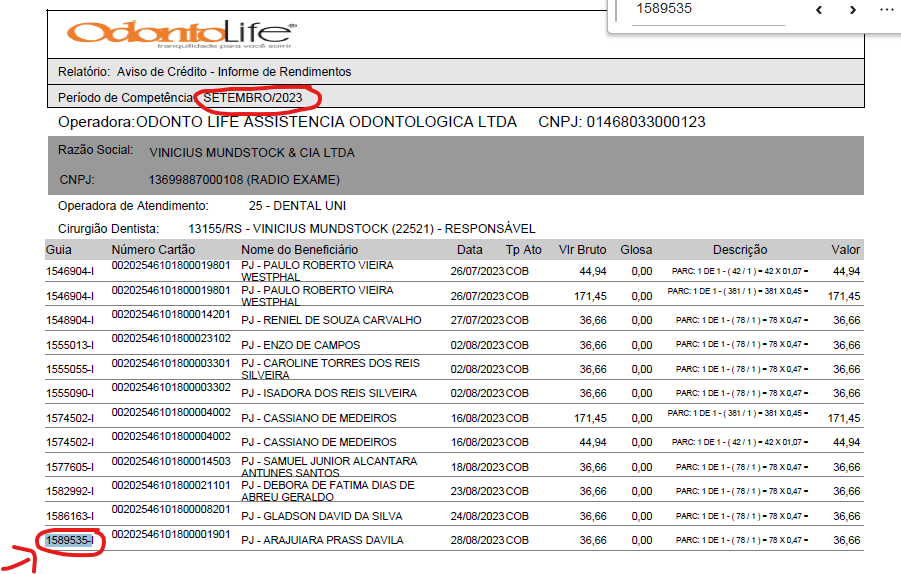Click the Valor 36,66 in Gladson David row
901x574 pixels.
pyautogui.click(x=847, y=517)
